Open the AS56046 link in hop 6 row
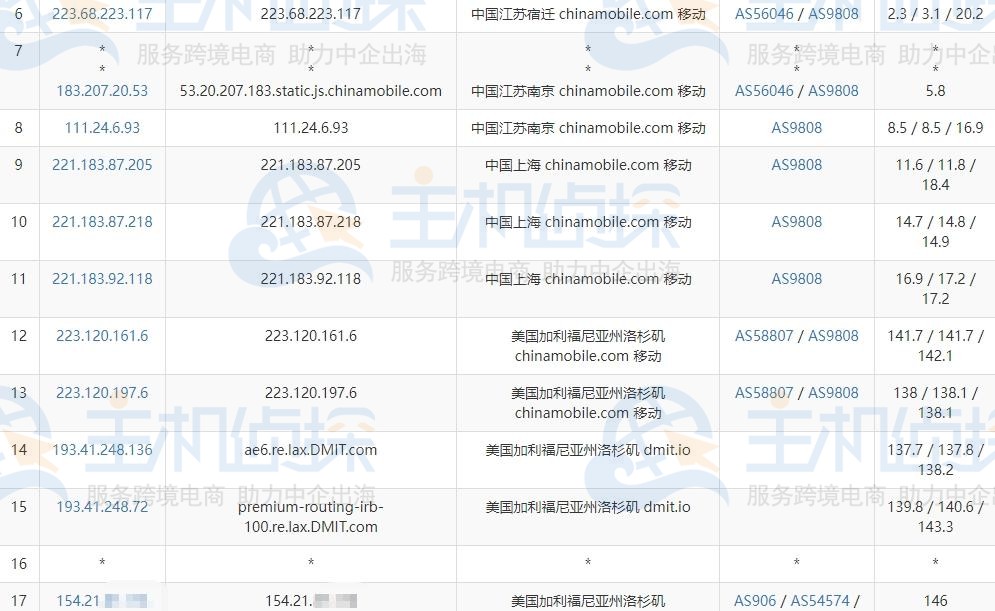 [764, 13]
